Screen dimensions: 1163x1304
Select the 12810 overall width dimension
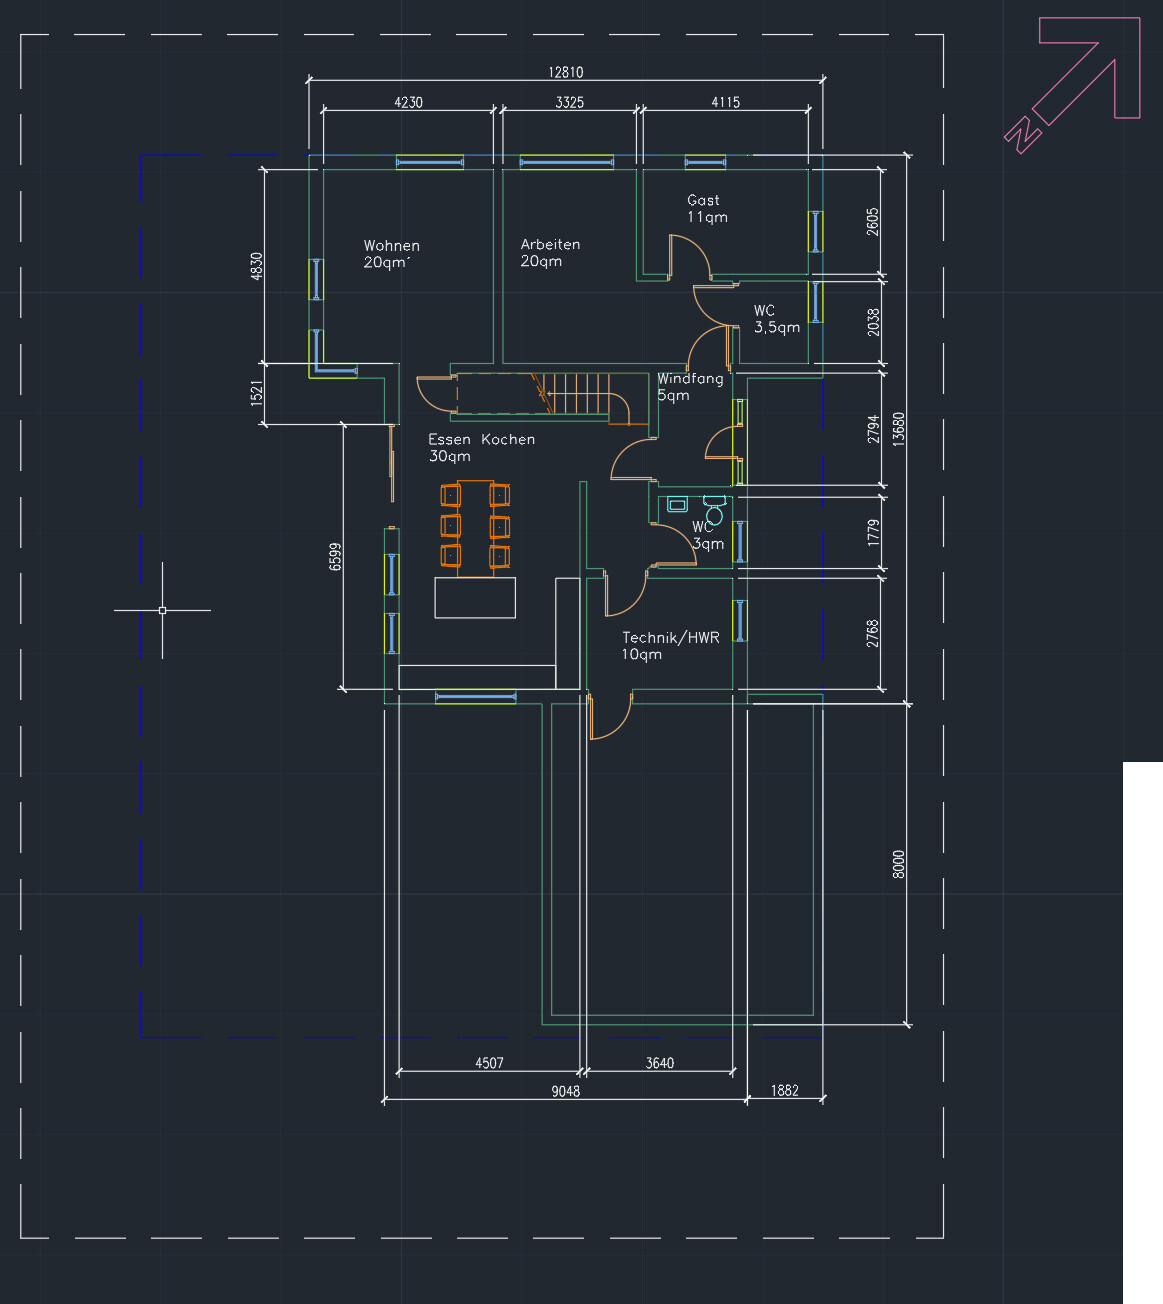pos(566,72)
